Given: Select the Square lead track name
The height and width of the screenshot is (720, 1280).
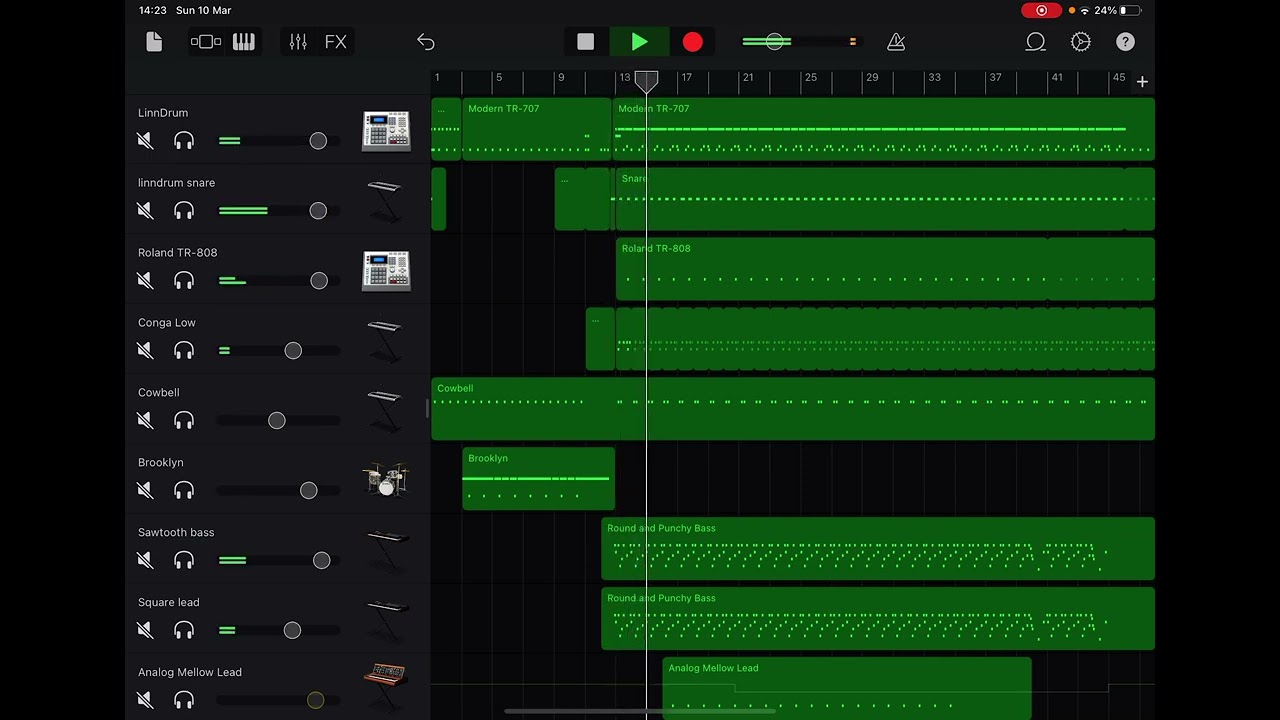Looking at the screenshot, I should [169, 602].
